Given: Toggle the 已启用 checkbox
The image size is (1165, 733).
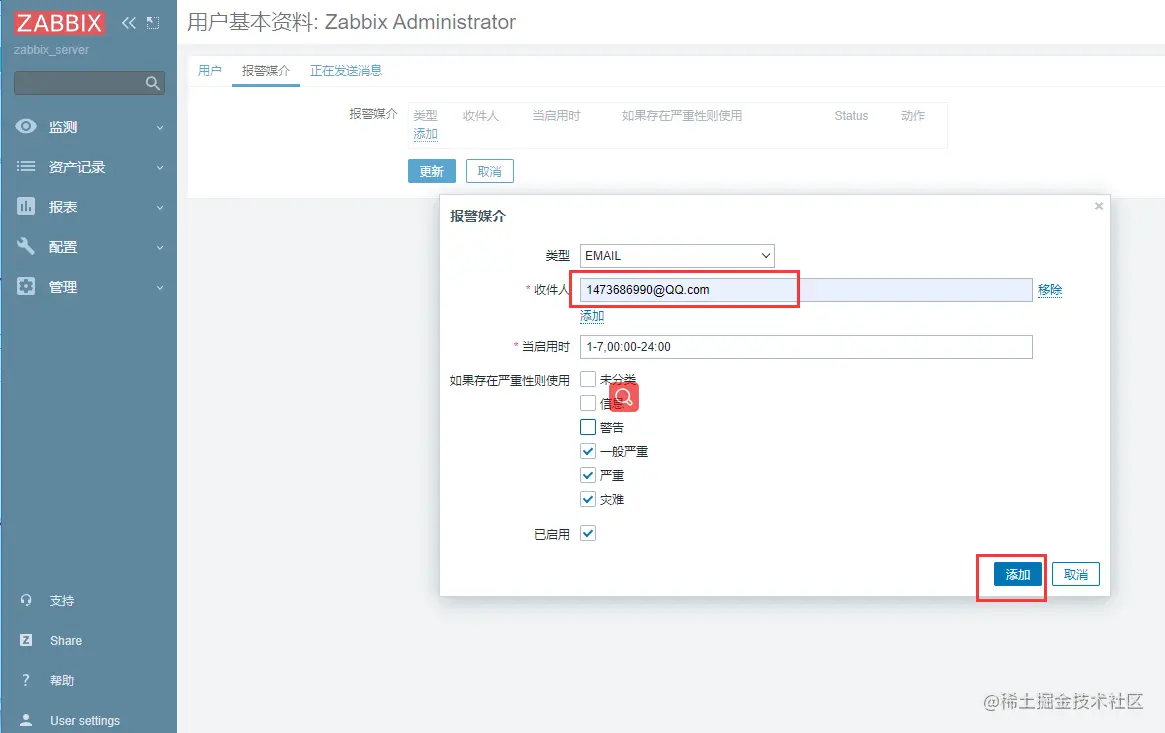Looking at the screenshot, I should tap(588, 533).
